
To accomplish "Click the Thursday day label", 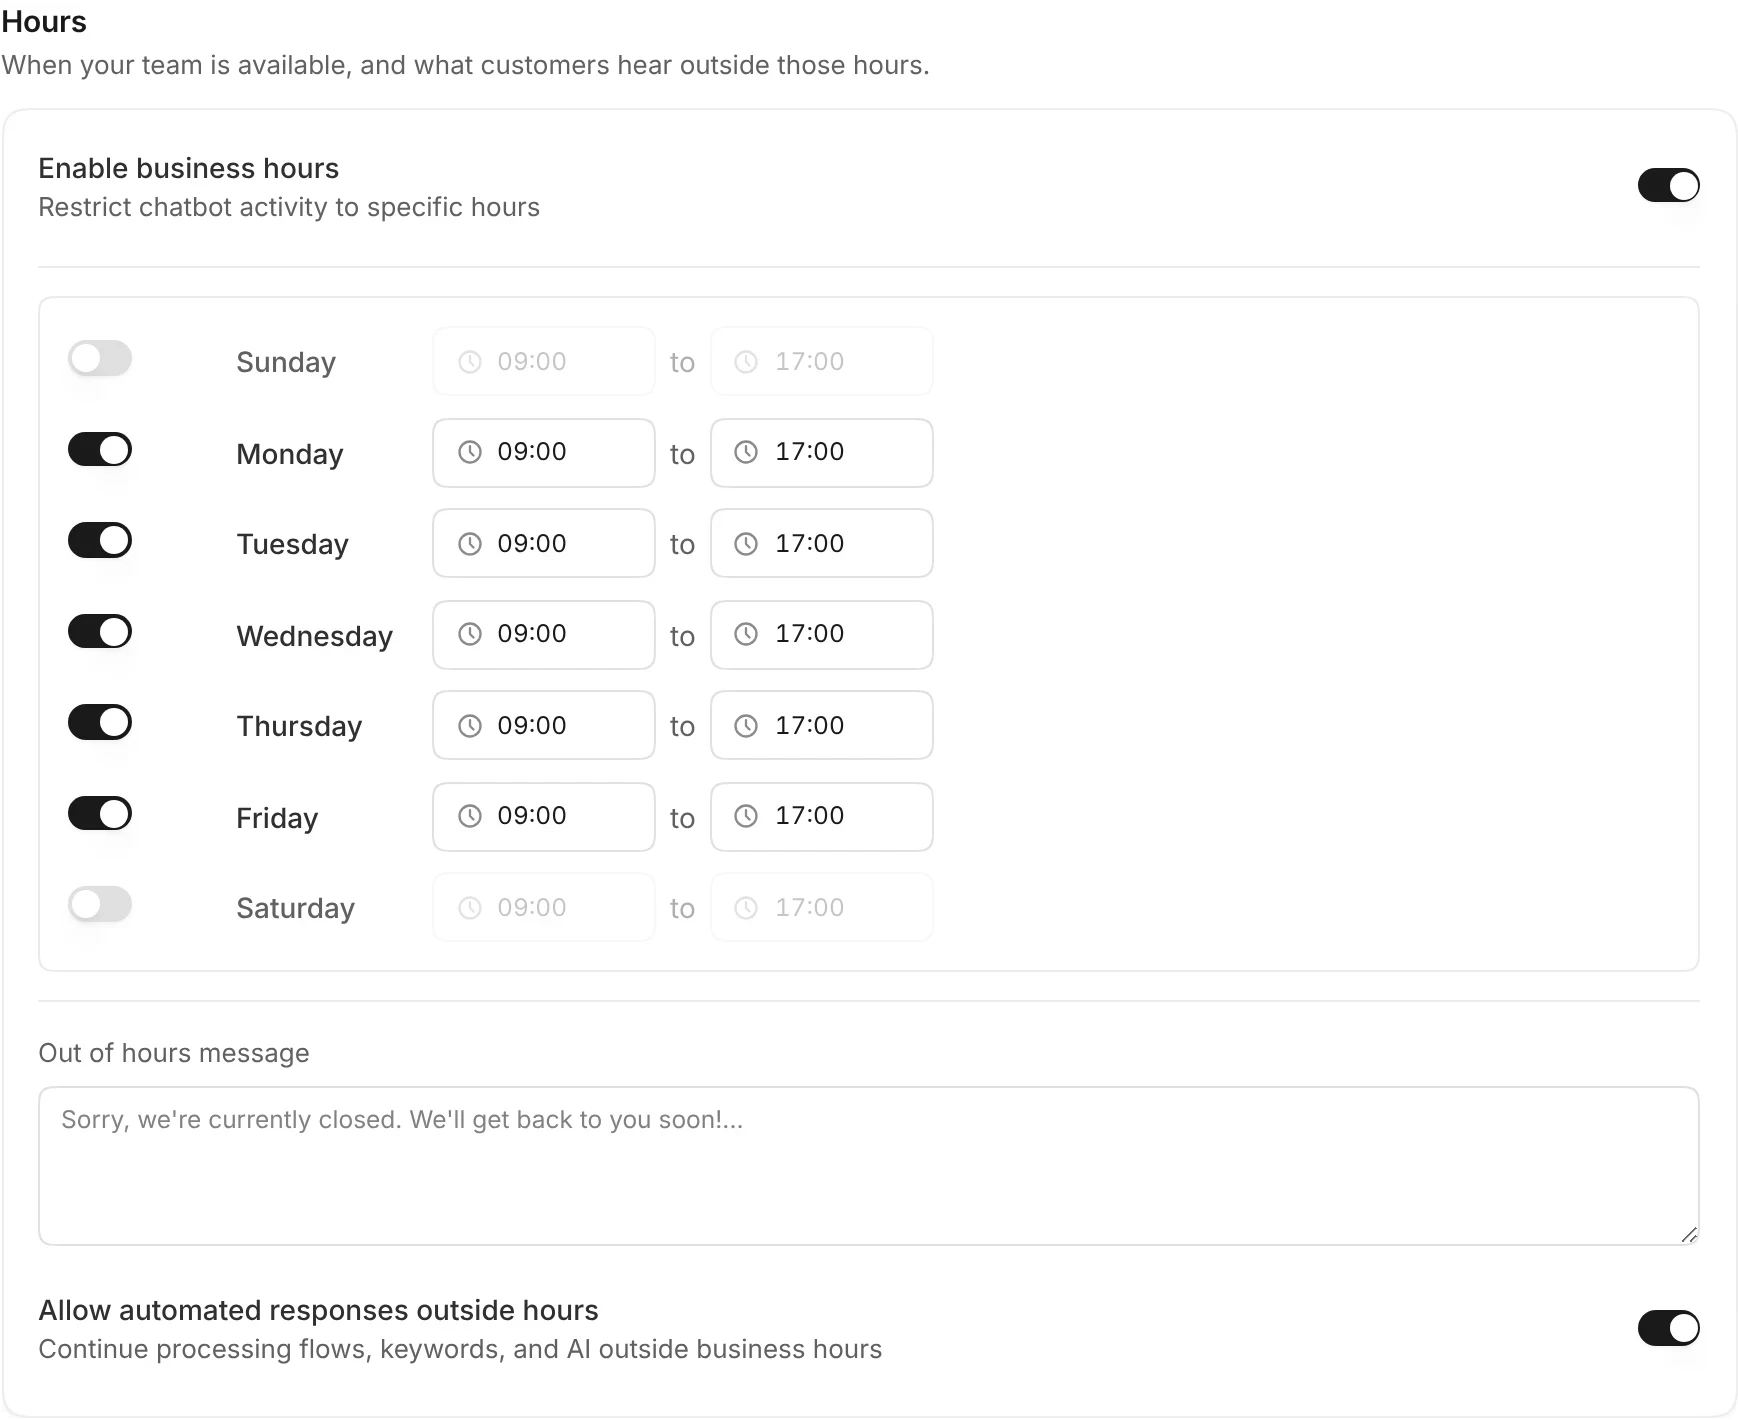I will (x=299, y=726).
